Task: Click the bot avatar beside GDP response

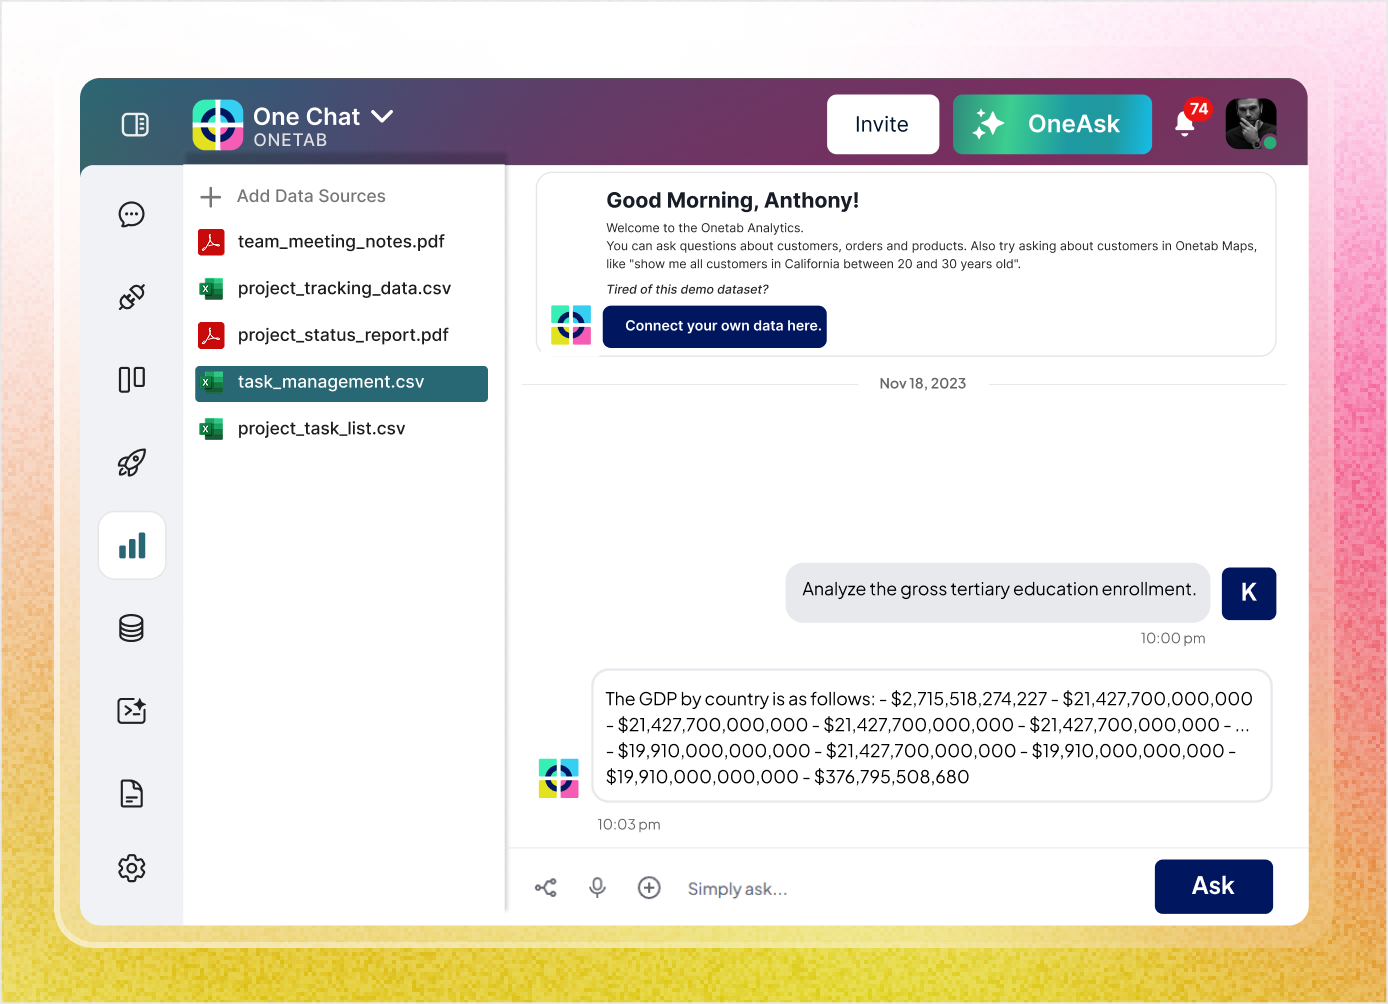Action: (559, 778)
